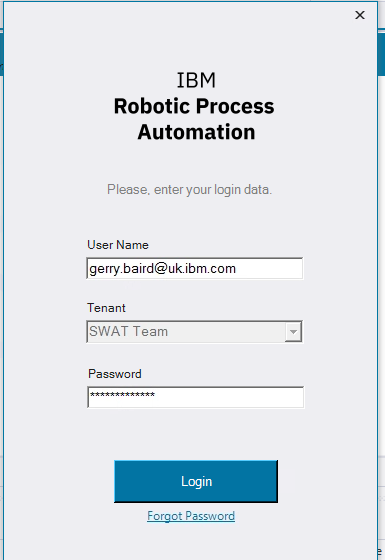Image resolution: width=385 pixels, height=560 pixels.
Task: Click the IBM title text
Action: coord(196,80)
